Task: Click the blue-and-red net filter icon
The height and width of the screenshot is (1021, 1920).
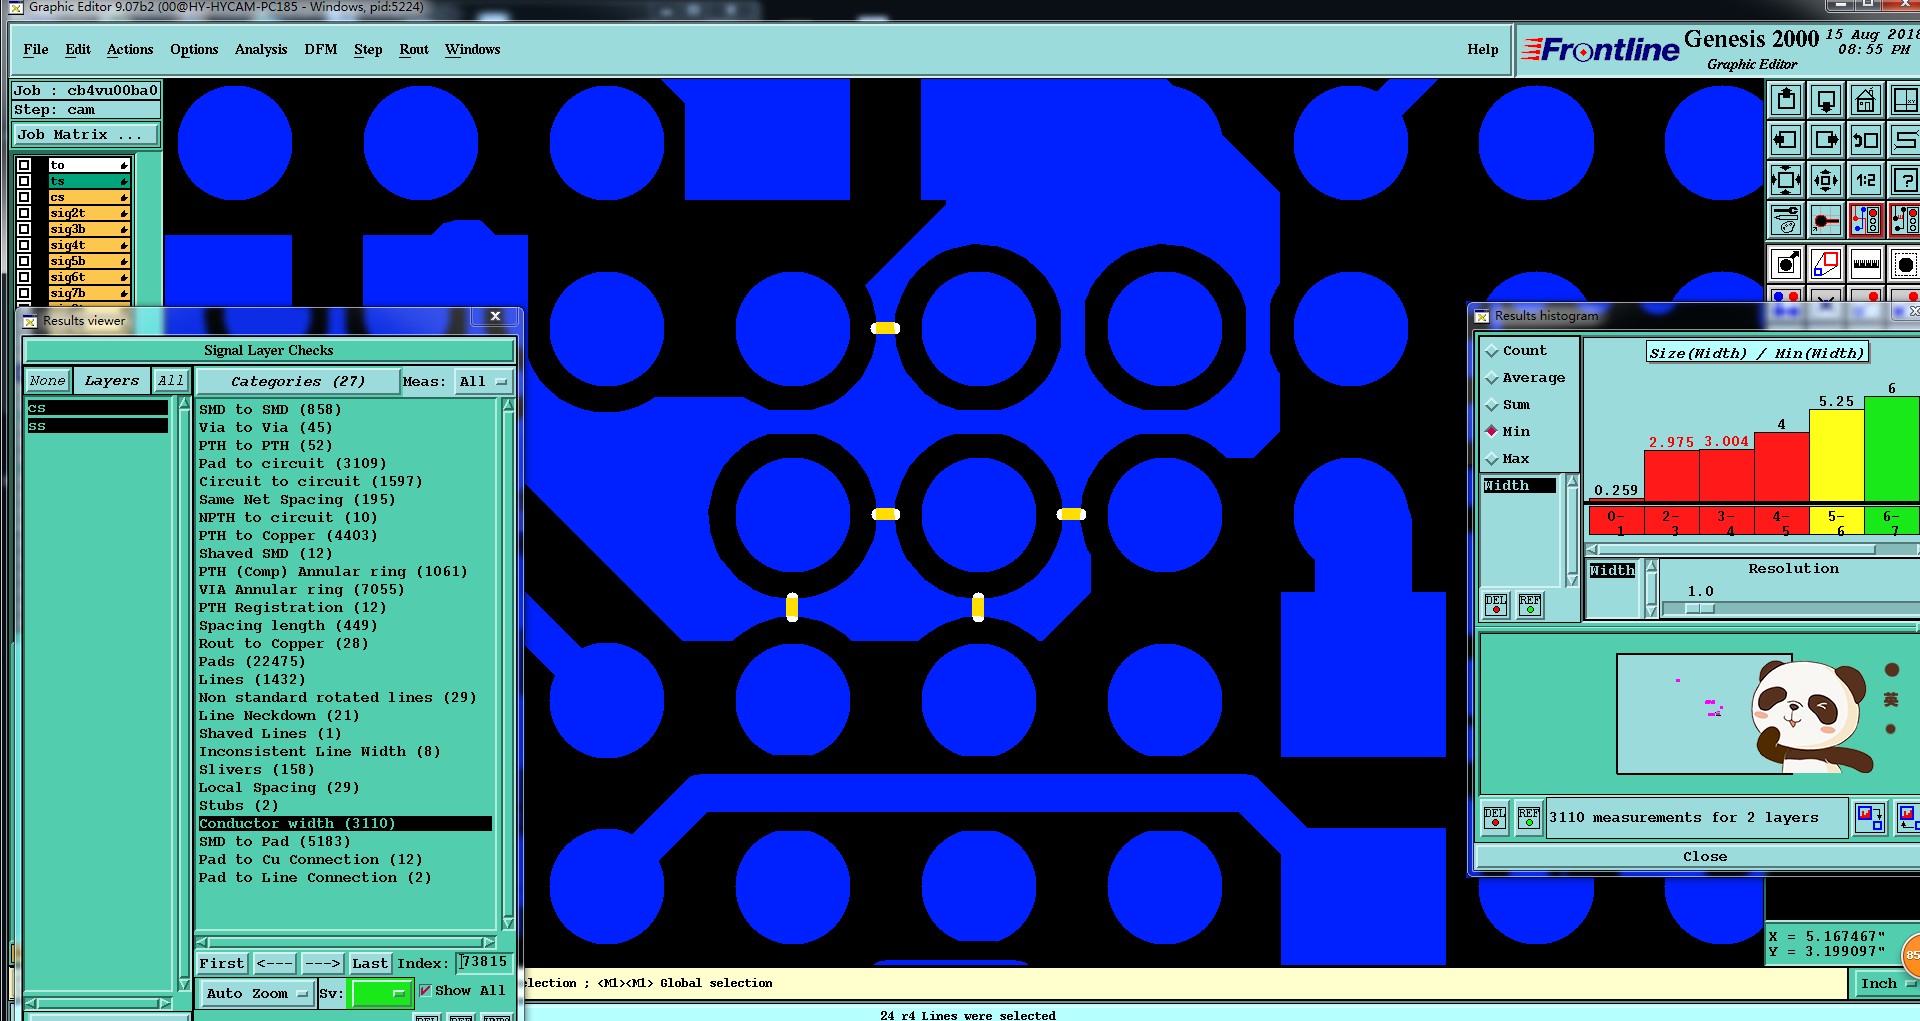Action: (1866, 220)
